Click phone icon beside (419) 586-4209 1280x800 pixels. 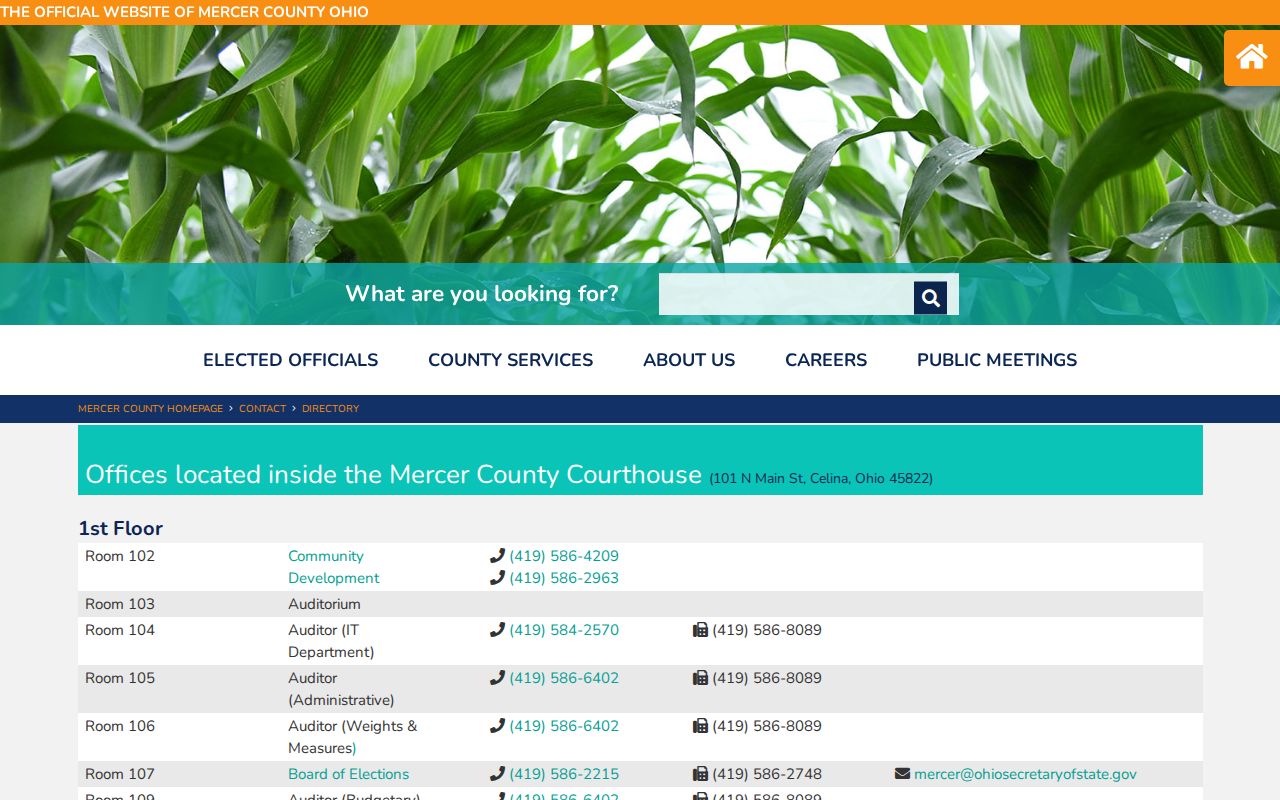(x=497, y=555)
